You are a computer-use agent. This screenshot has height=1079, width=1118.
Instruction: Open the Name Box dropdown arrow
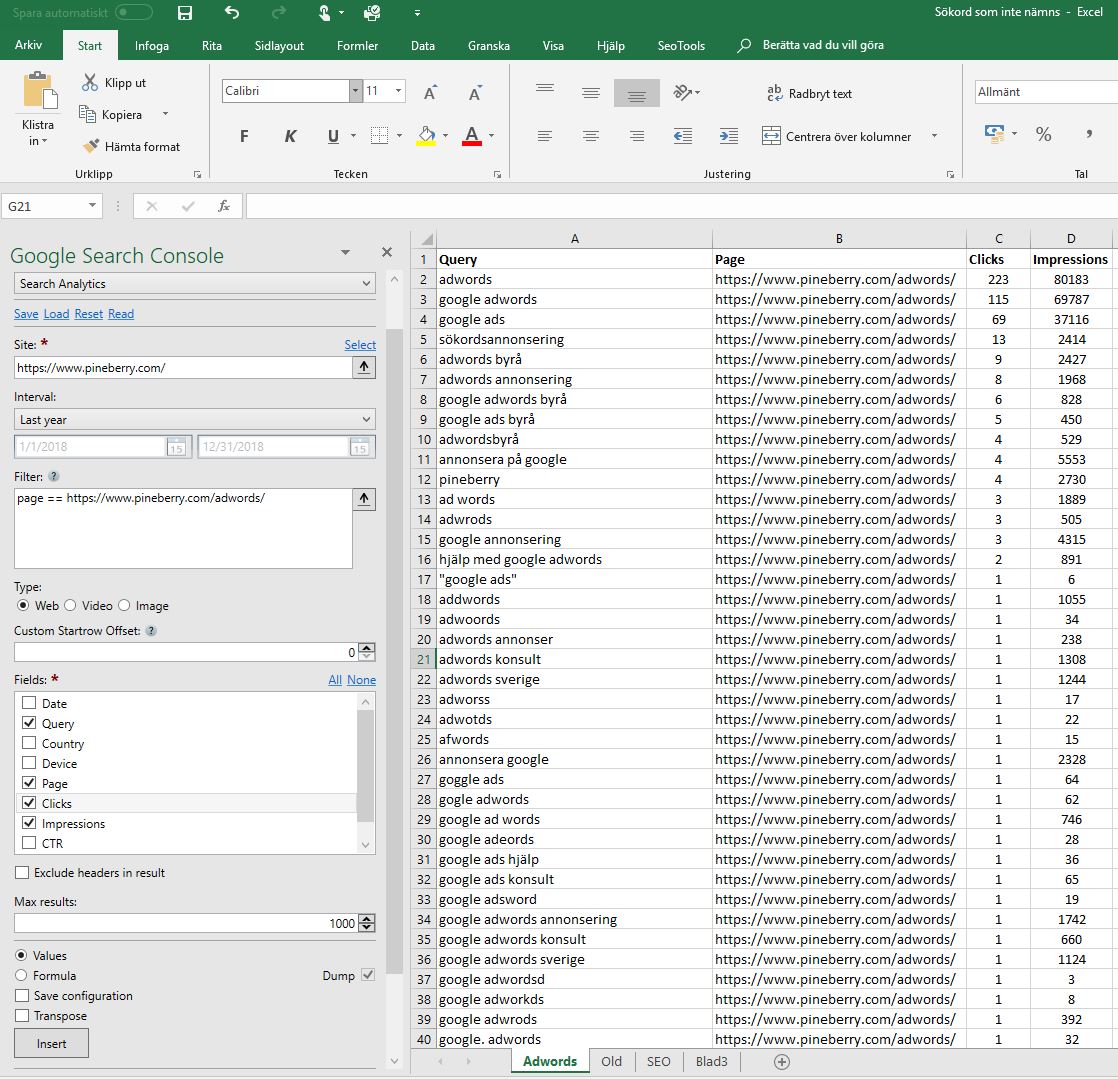click(x=92, y=206)
